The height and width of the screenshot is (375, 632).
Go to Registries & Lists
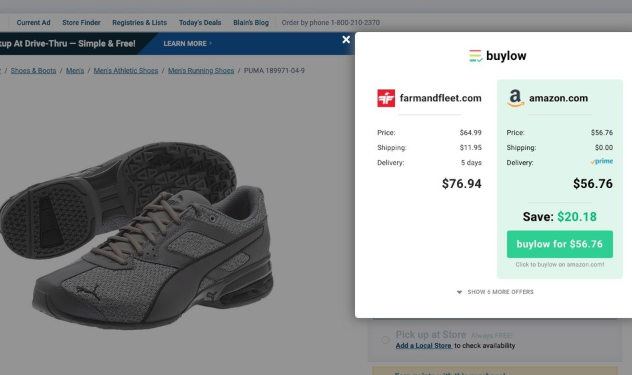[x=139, y=23]
